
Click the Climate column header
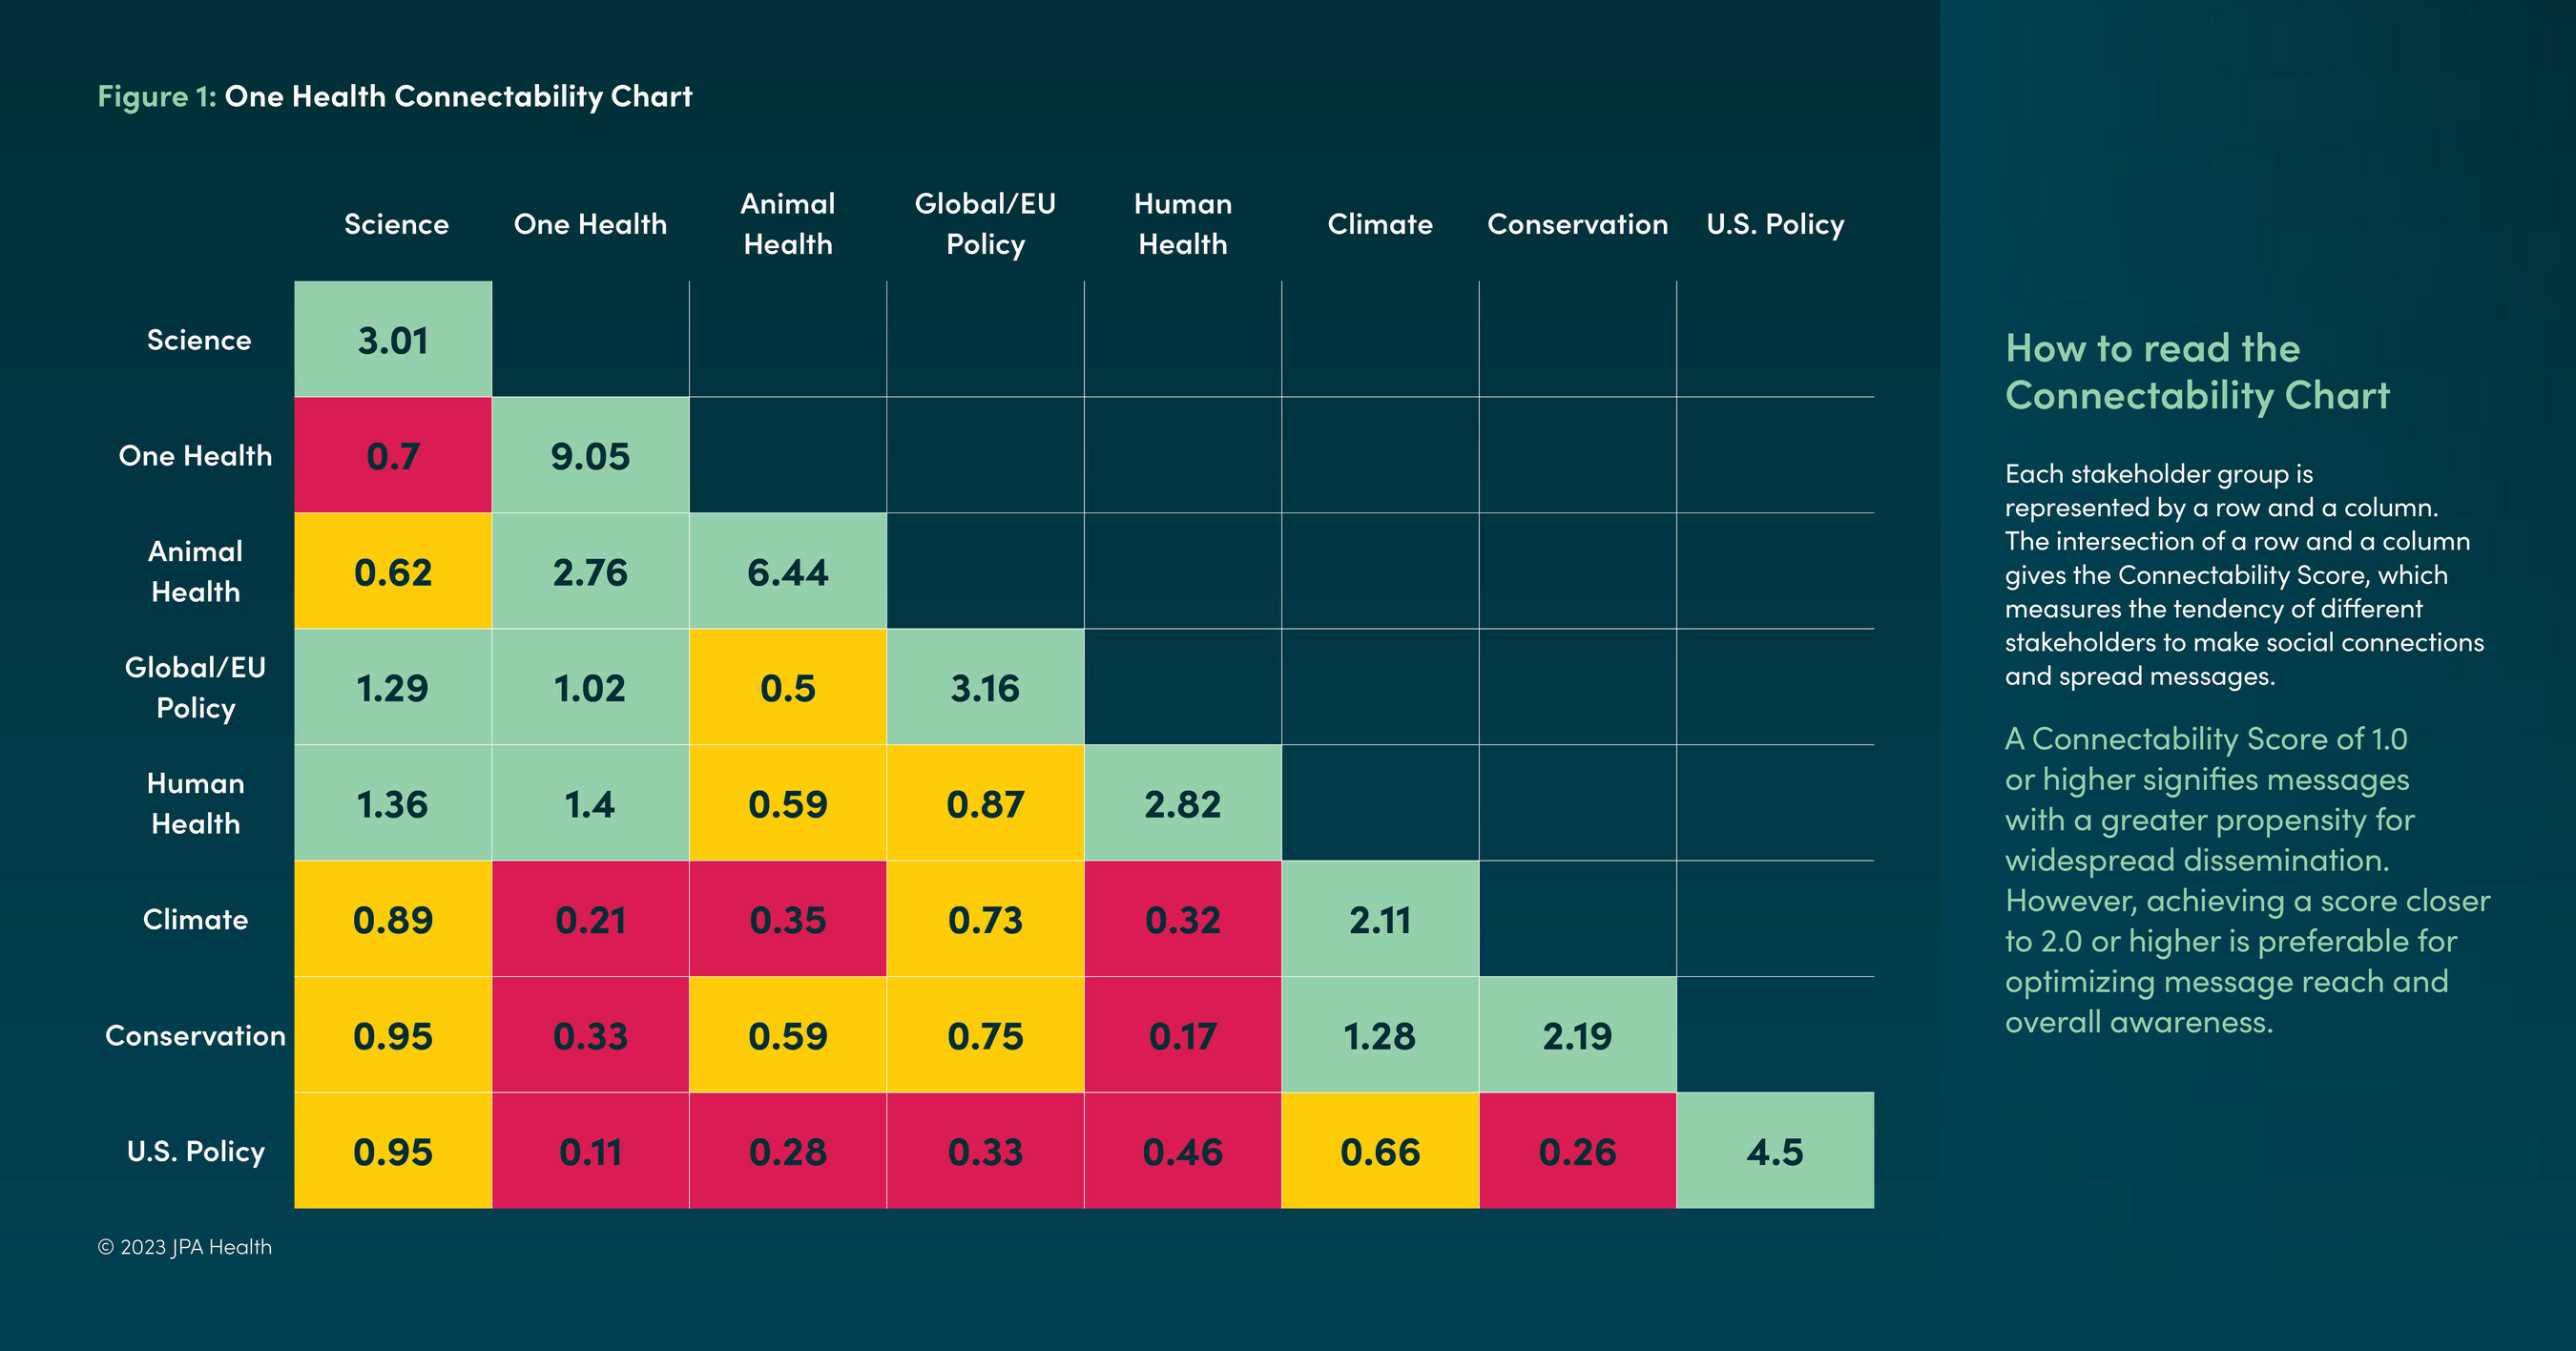[1380, 224]
